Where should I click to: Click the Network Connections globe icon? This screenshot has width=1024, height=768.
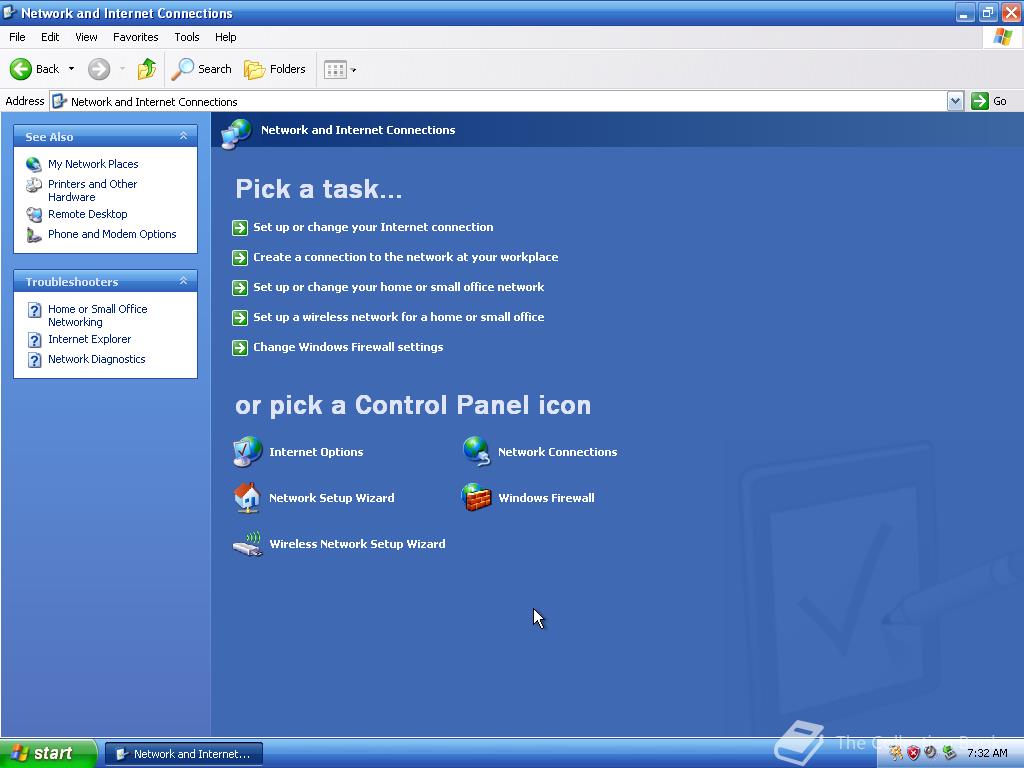(x=477, y=452)
